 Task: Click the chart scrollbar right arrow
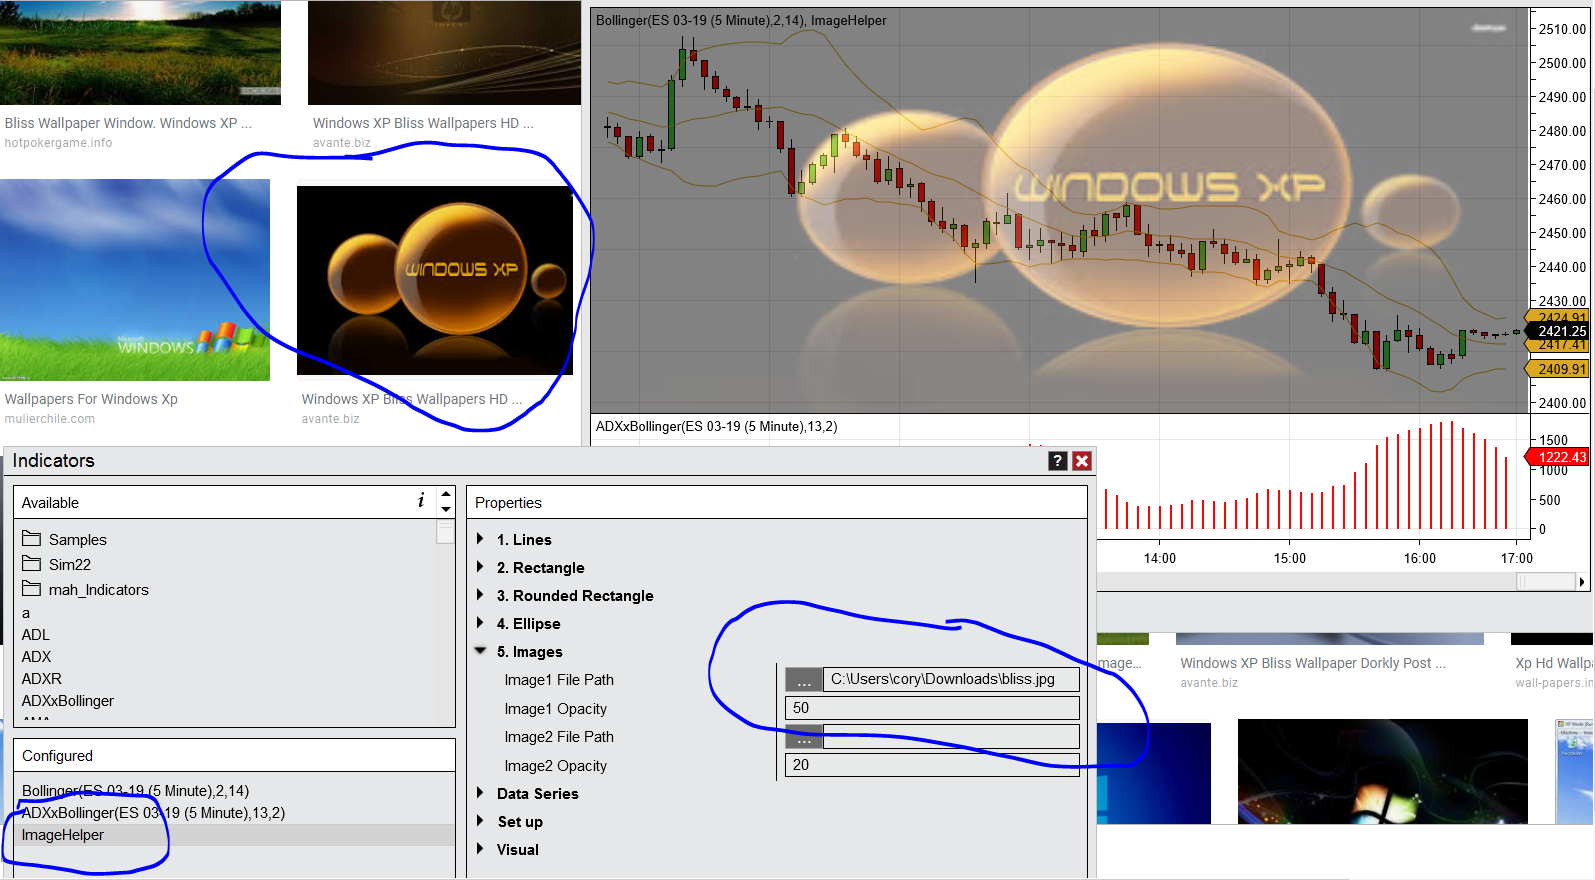pyautogui.click(x=1581, y=582)
